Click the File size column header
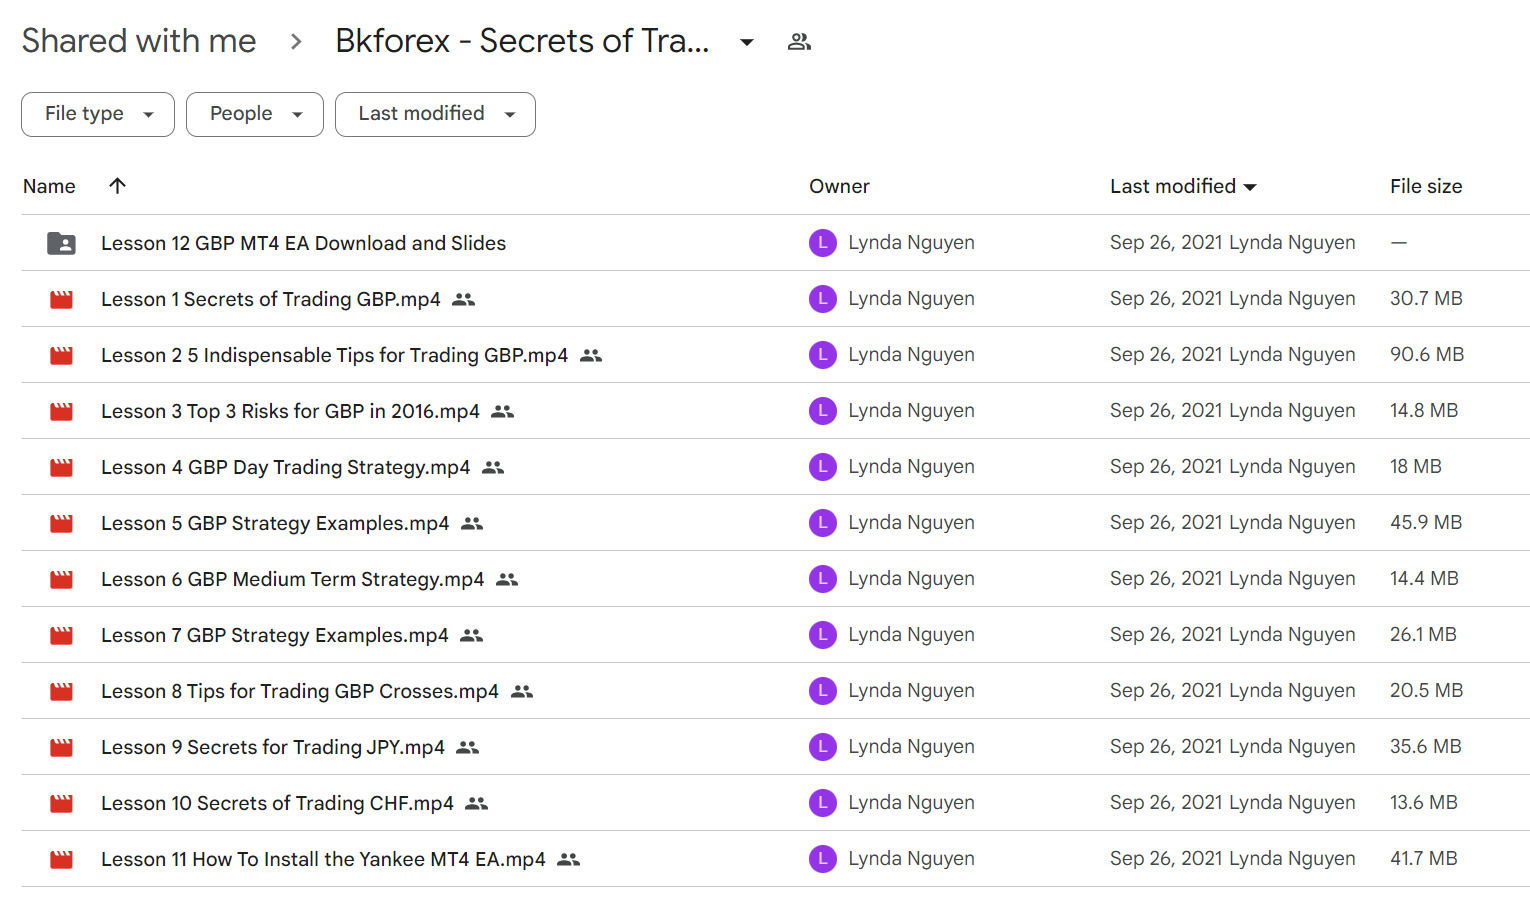 click(x=1426, y=186)
